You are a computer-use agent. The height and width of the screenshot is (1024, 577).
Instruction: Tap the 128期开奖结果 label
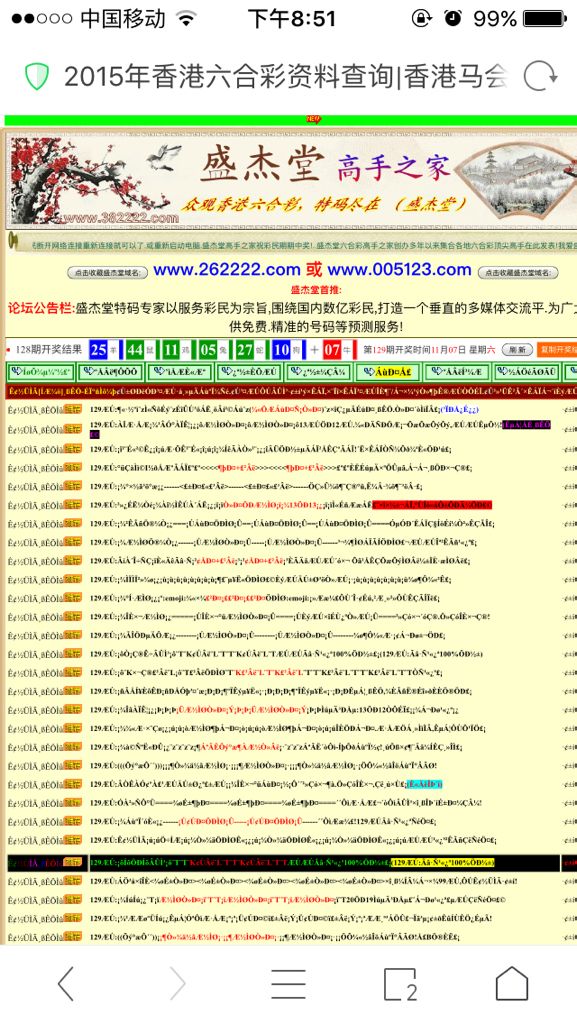pyautogui.click(x=48, y=349)
